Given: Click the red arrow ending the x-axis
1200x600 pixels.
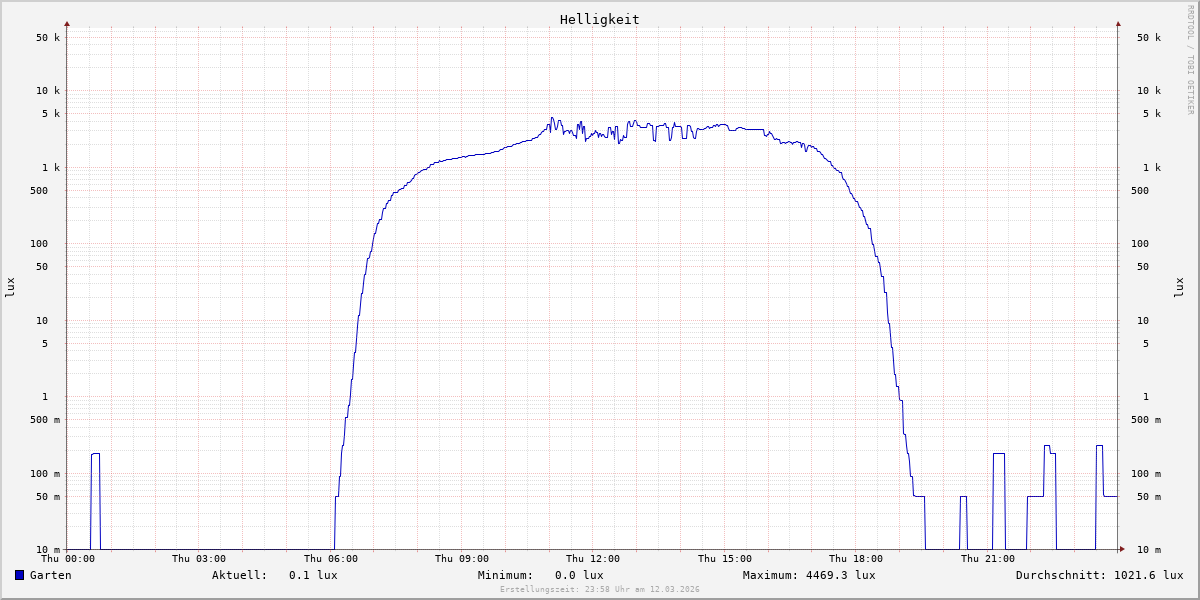Looking at the screenshot, I should [x=1122, y=549].
